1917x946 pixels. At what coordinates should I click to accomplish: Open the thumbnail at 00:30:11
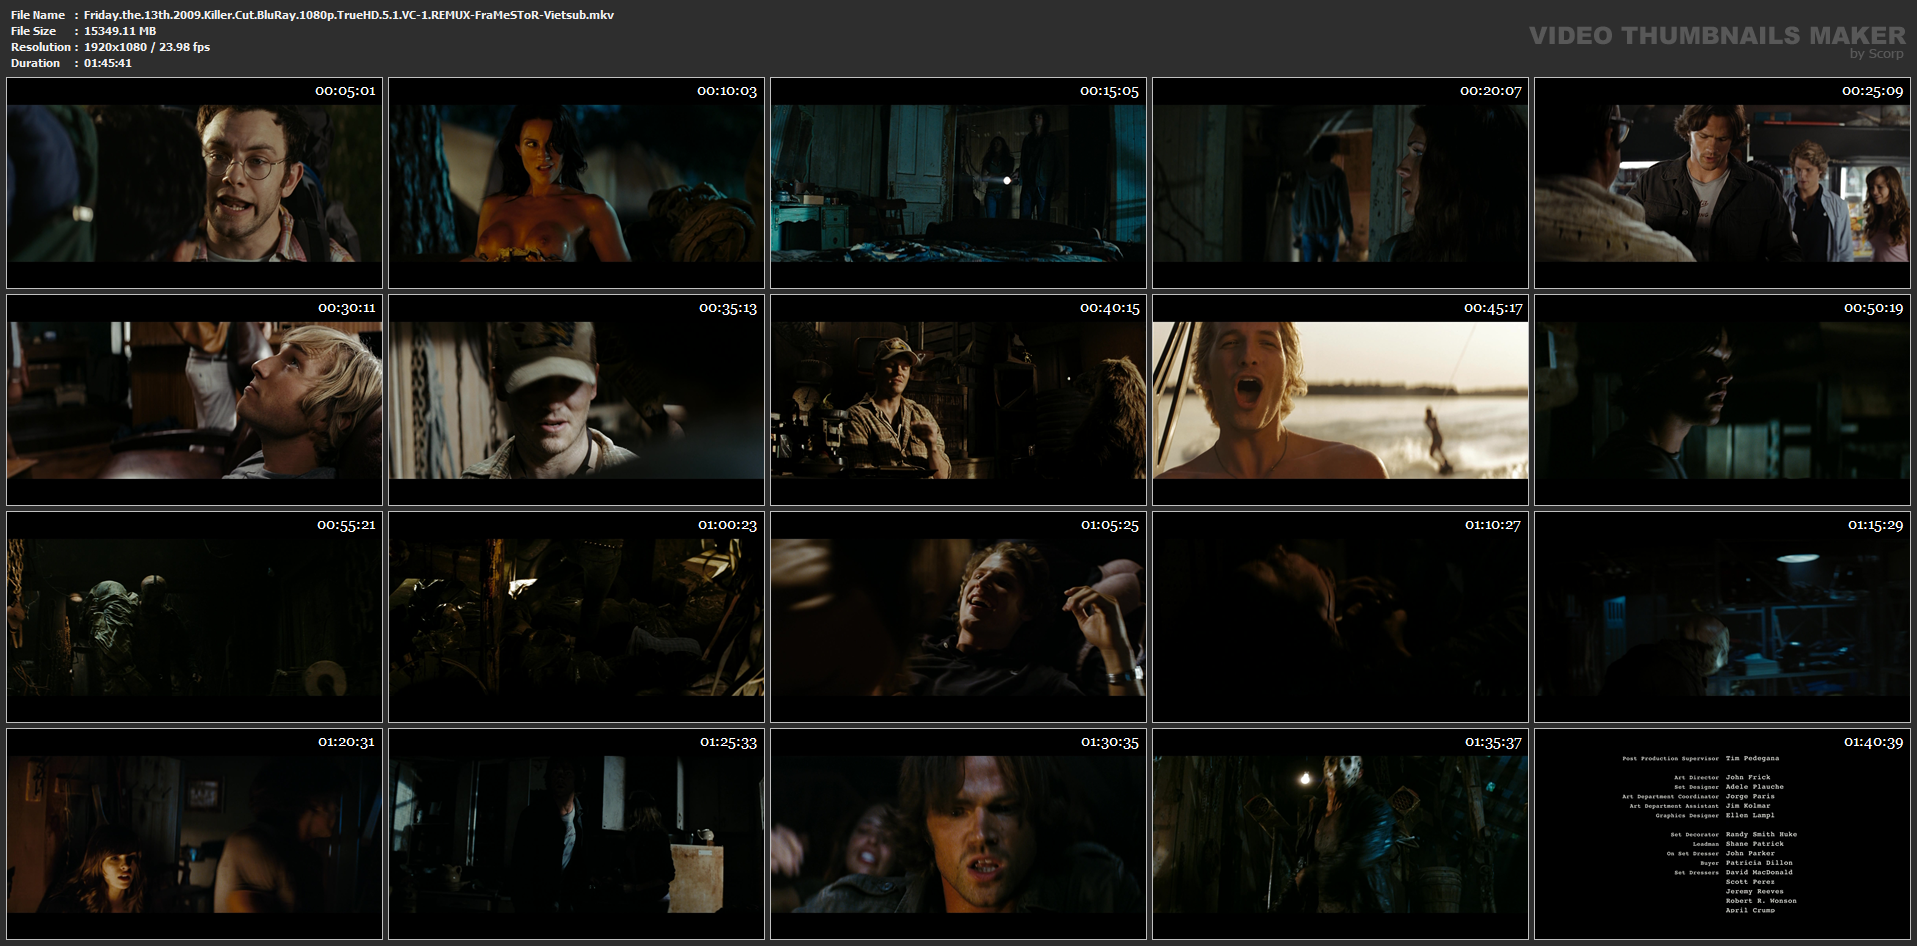pyautogui.click(x=194, y=400)
